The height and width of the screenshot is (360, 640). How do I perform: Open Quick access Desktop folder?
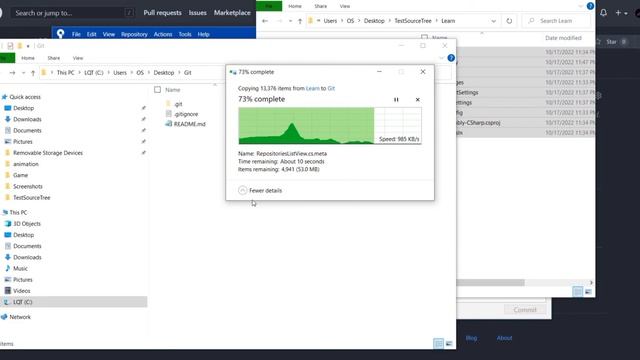(x=23, y=108)
